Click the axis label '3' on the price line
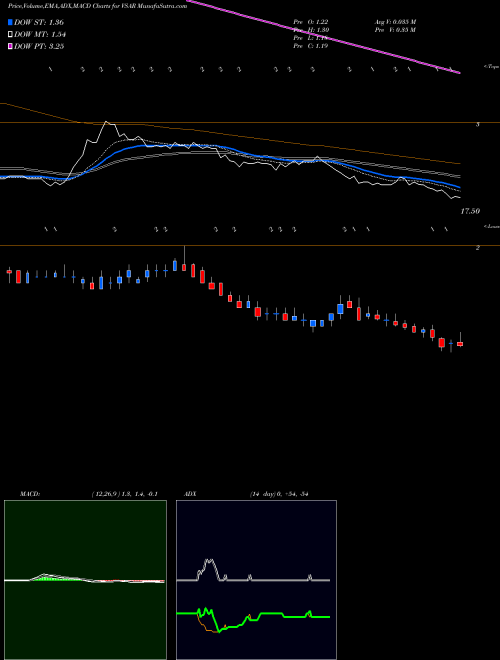The height and width of the screenshot is (660, 500). point(478,125)
